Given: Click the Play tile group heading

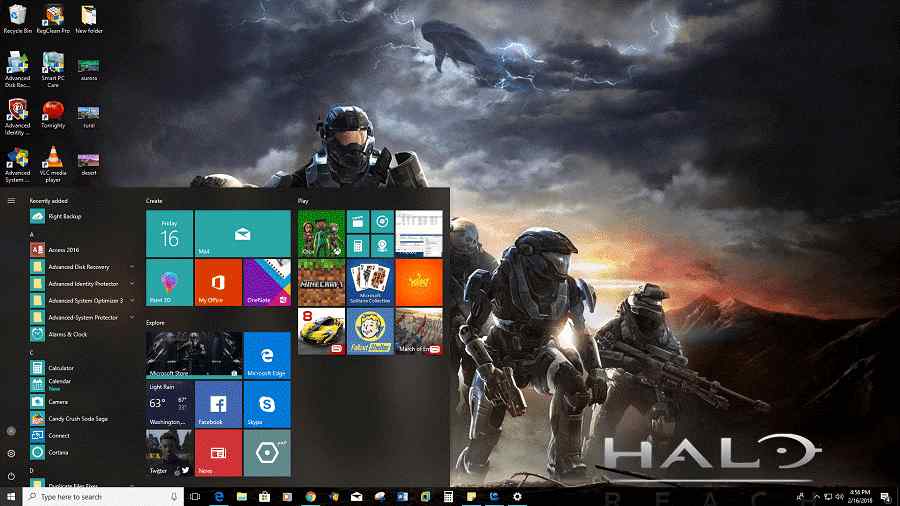Looking at the screenshot, I should tap(303, 201).
